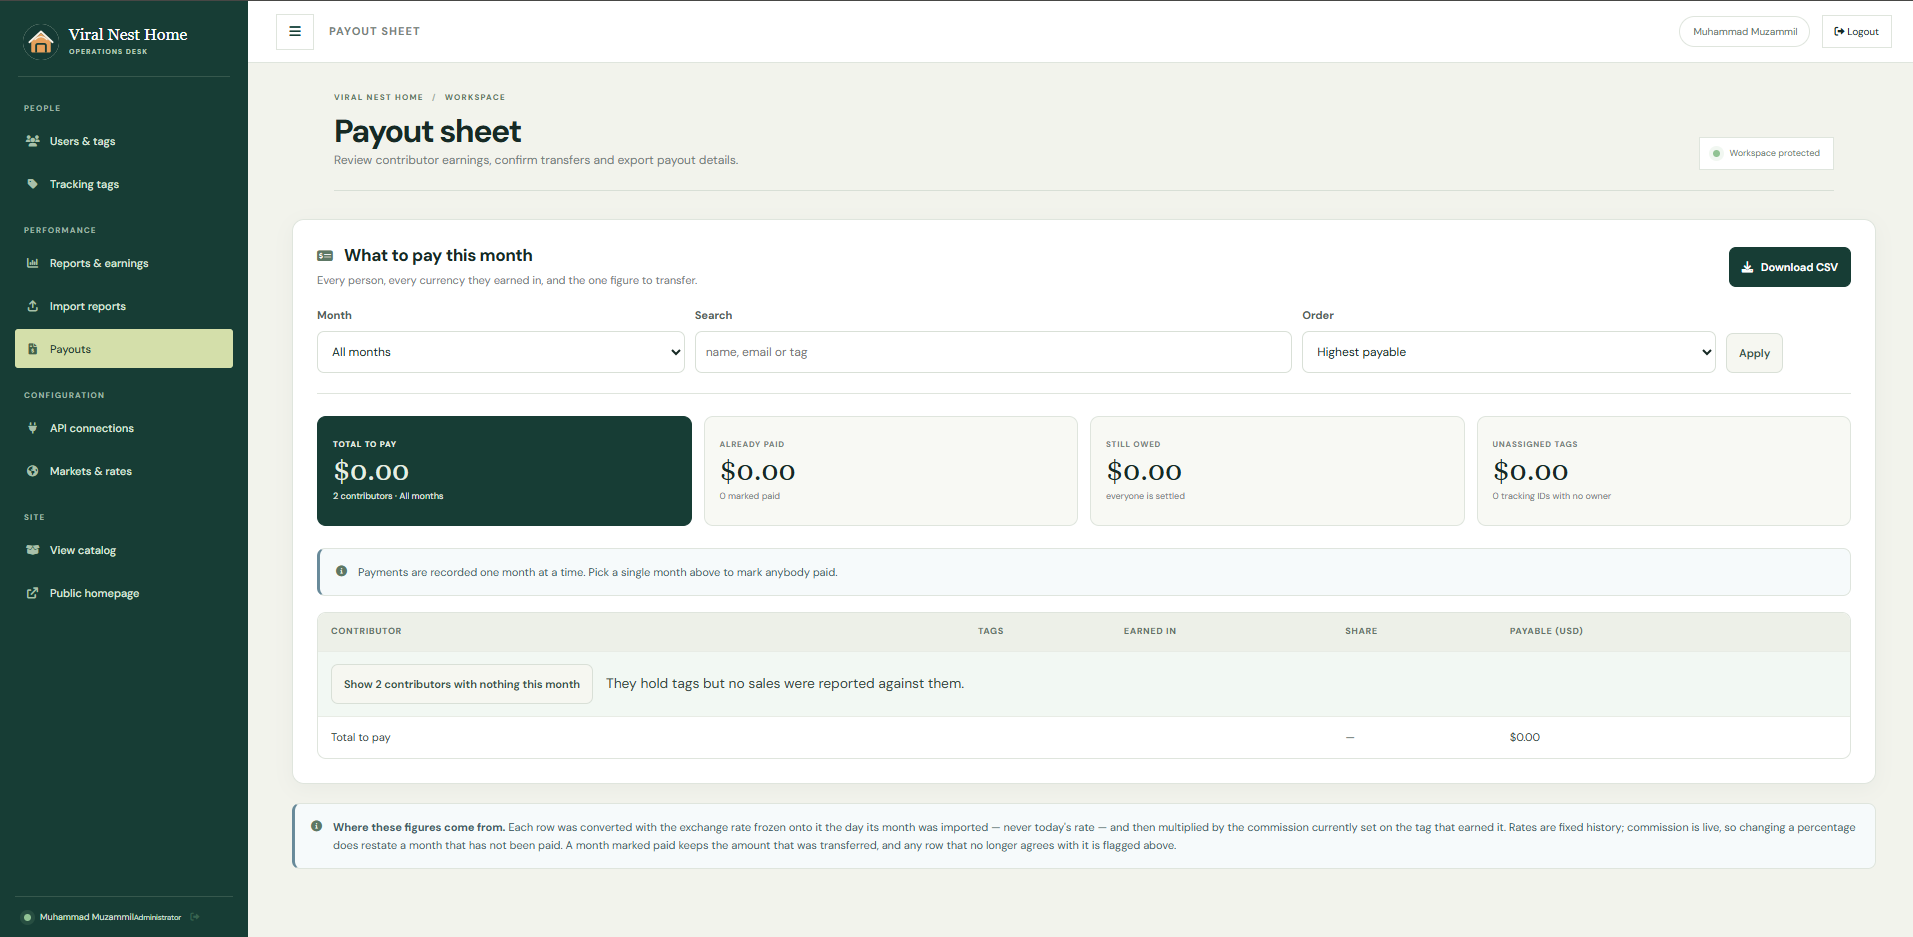This screenshot has height=937, width=1913.
Task: Click the Muhammad Muzammil profile pill
Action: click(1745, 32)
